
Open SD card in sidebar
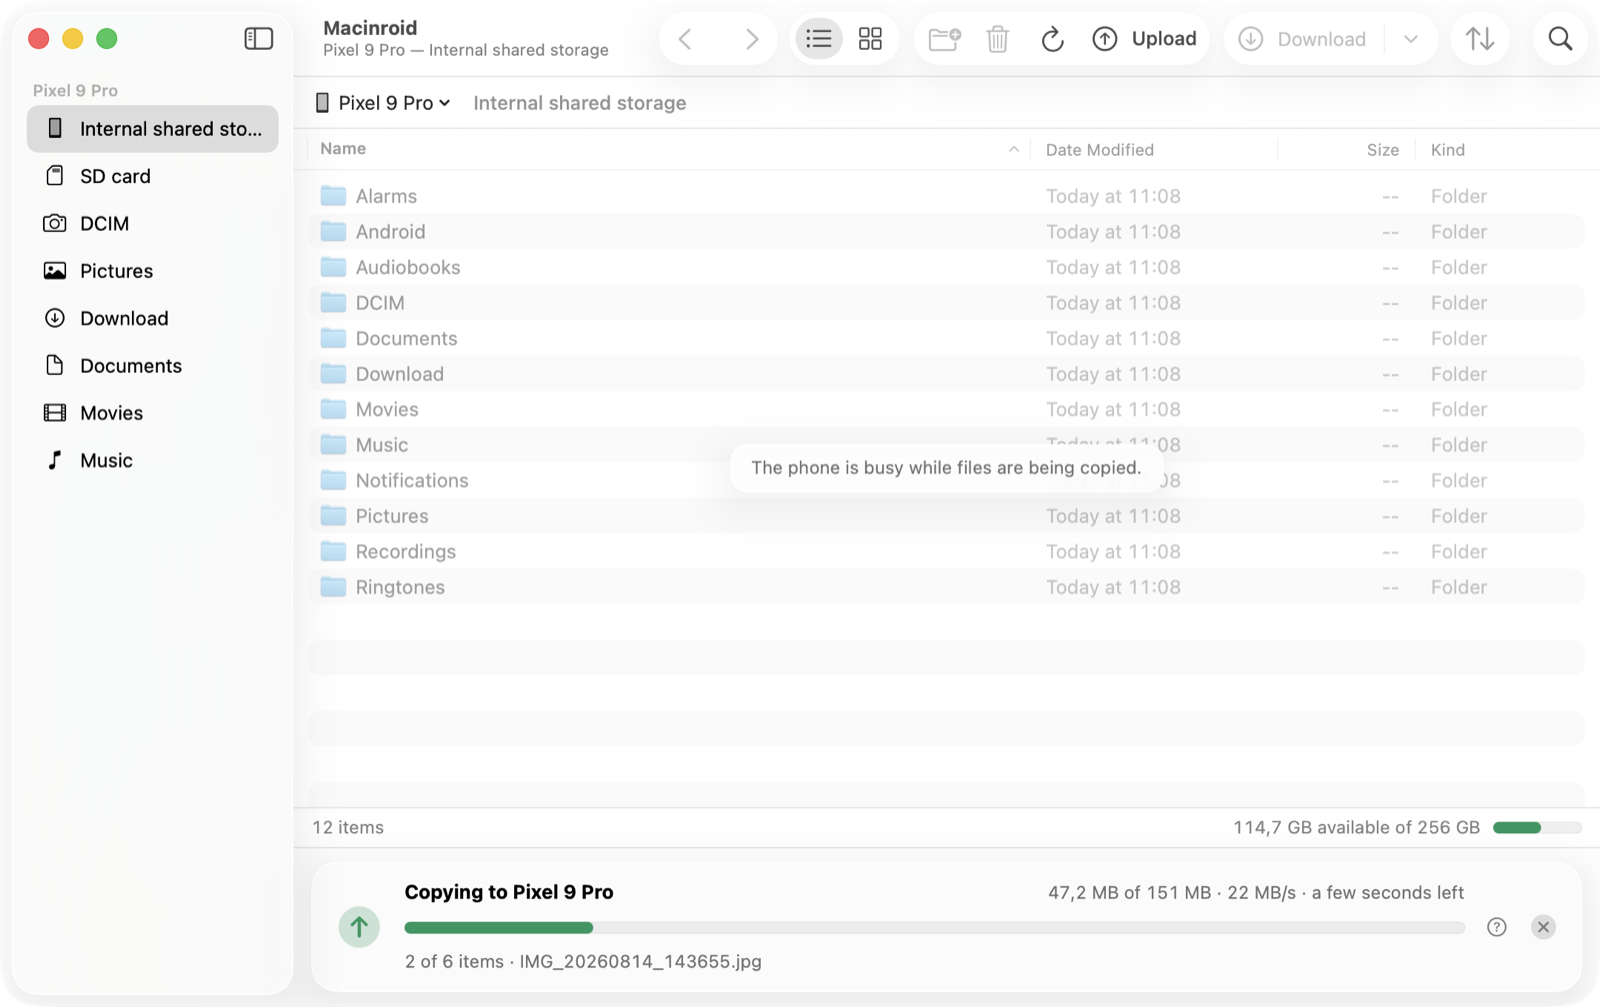click(153, 176)
